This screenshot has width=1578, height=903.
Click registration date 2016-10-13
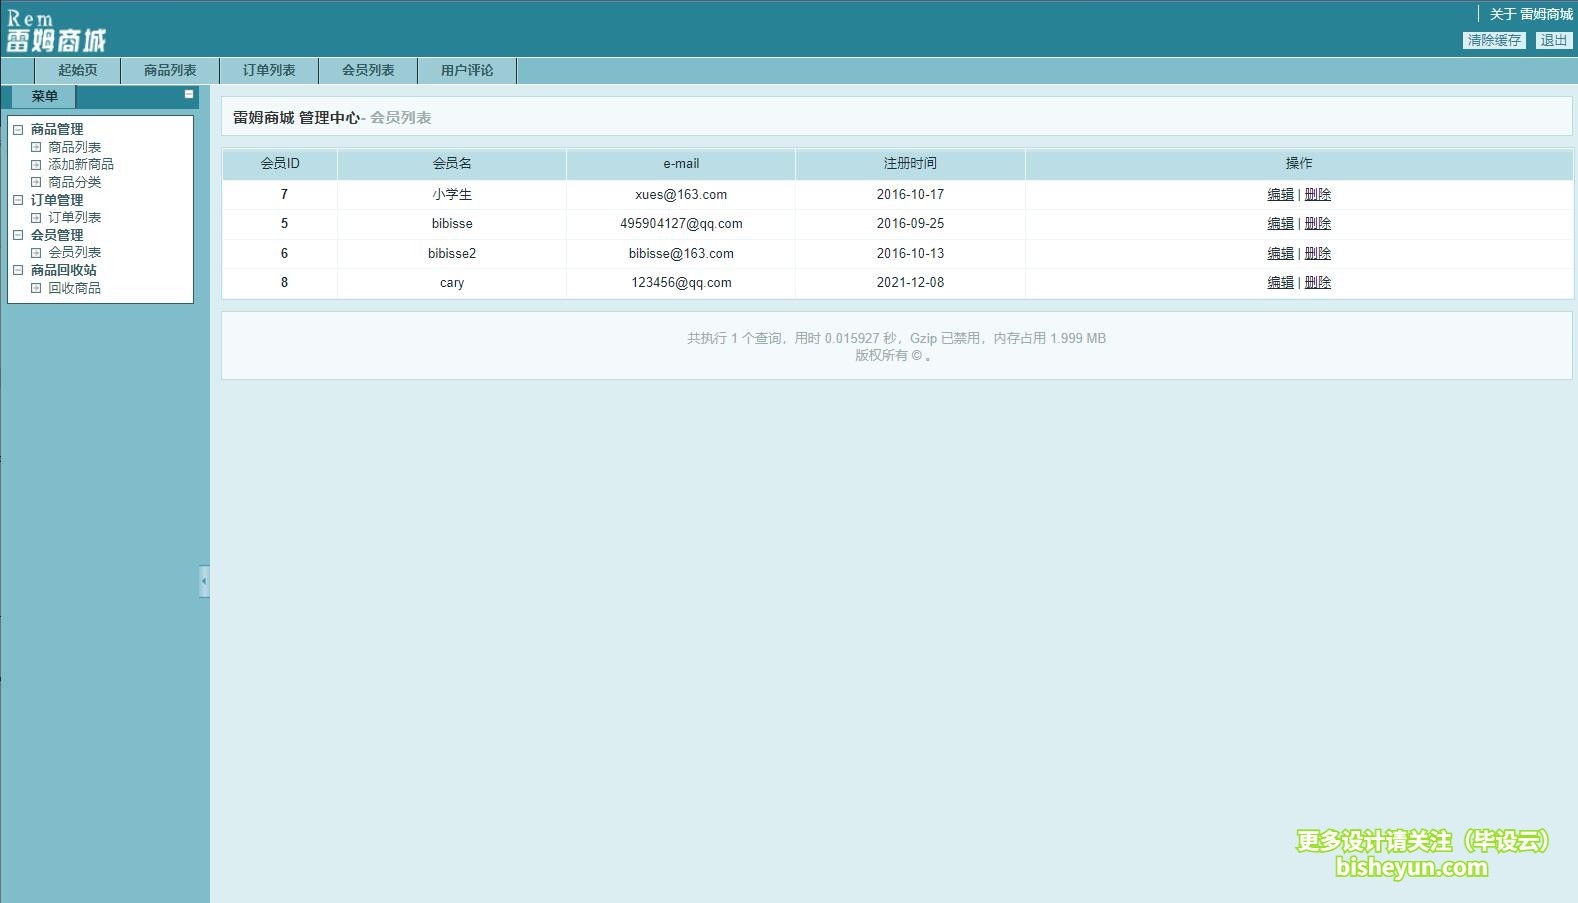[910, 253]
